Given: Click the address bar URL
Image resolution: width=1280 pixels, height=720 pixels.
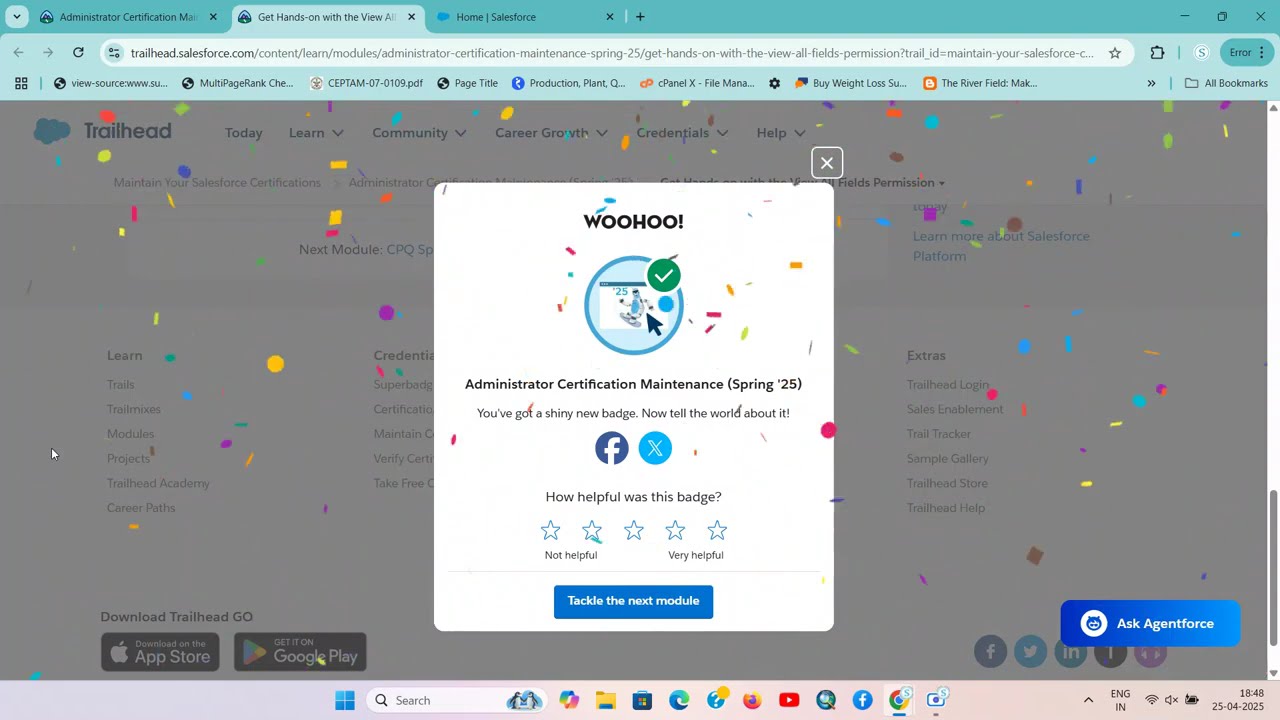Looking at the screenshot, I should (x=612, y=53).
